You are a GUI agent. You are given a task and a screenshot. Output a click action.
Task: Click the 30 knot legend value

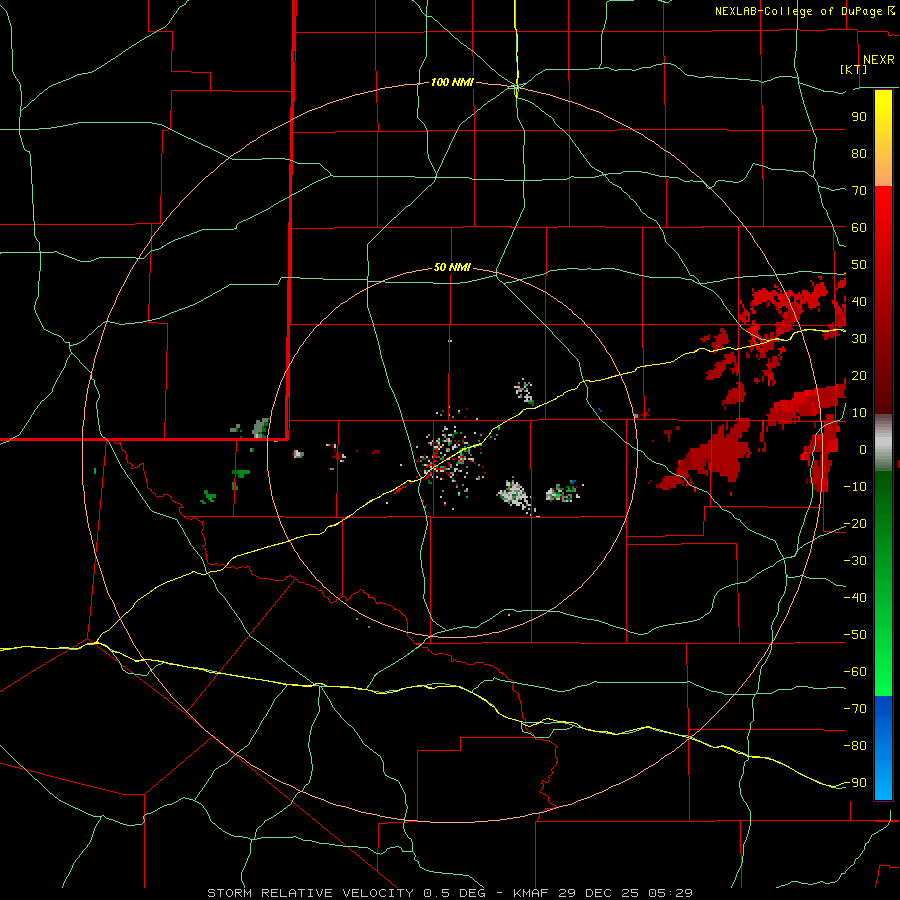(859, 339)
